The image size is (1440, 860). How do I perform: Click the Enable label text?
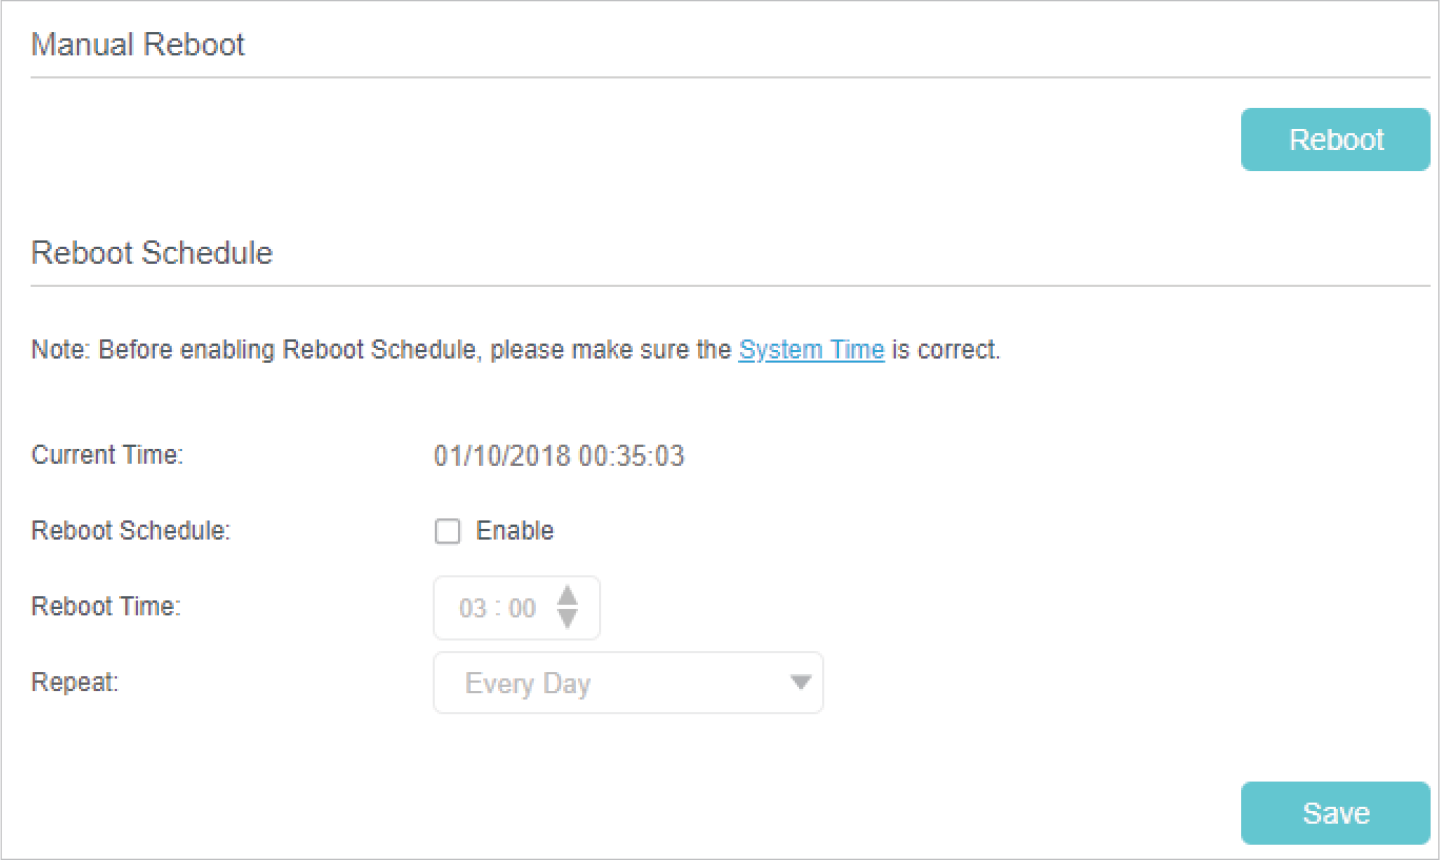coord(514,531)
